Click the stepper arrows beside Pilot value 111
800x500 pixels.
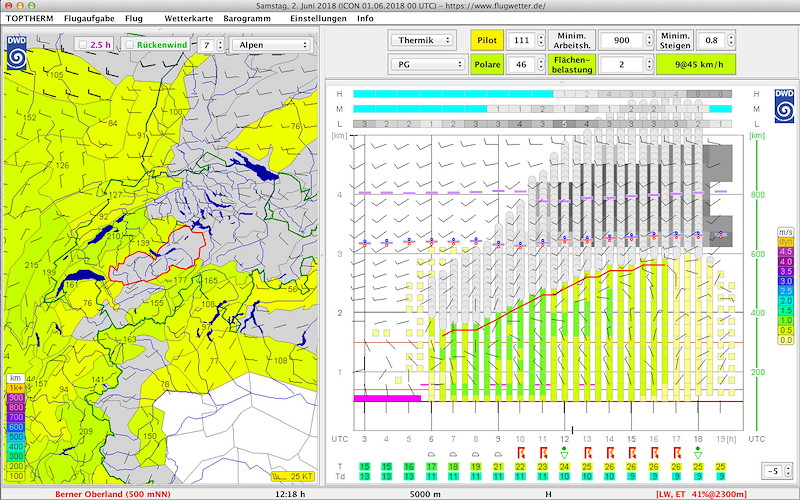coord(541,40)
